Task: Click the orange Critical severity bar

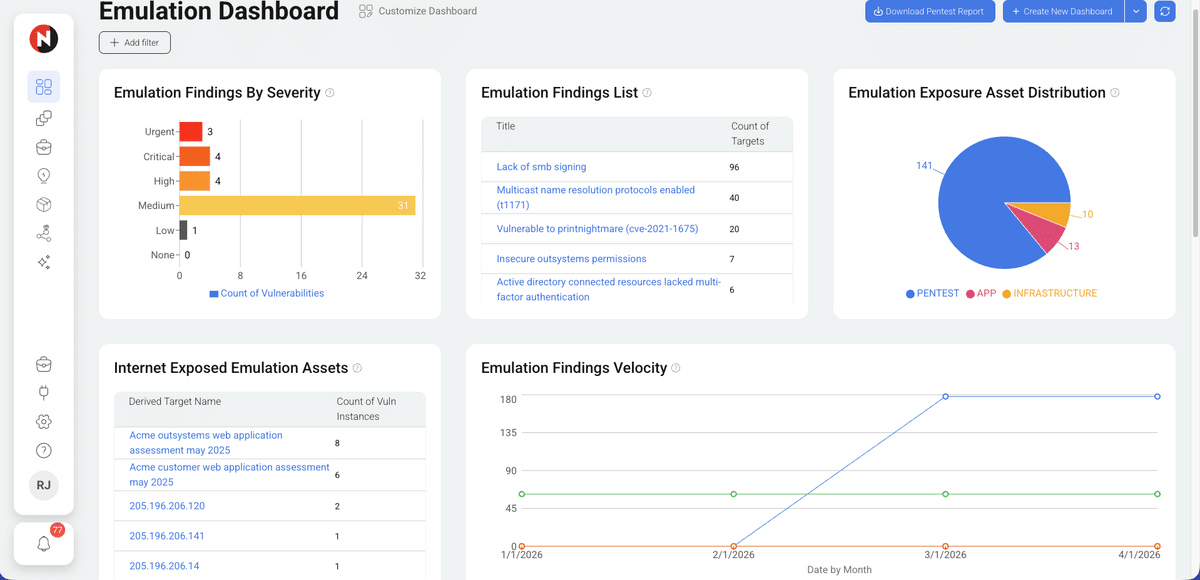Action: pos(195,156)
